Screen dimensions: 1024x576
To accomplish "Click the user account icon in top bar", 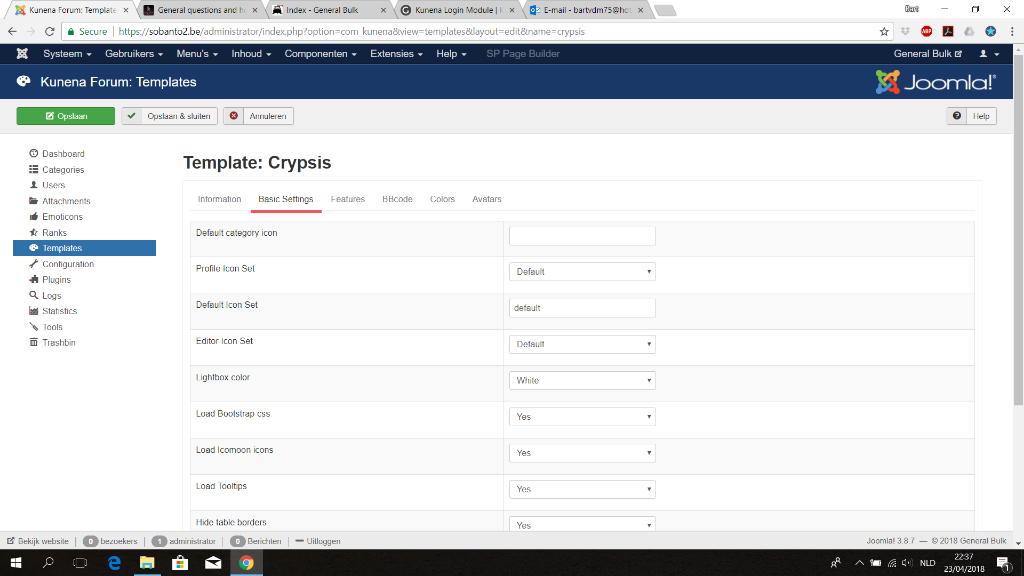I will 989,54.
